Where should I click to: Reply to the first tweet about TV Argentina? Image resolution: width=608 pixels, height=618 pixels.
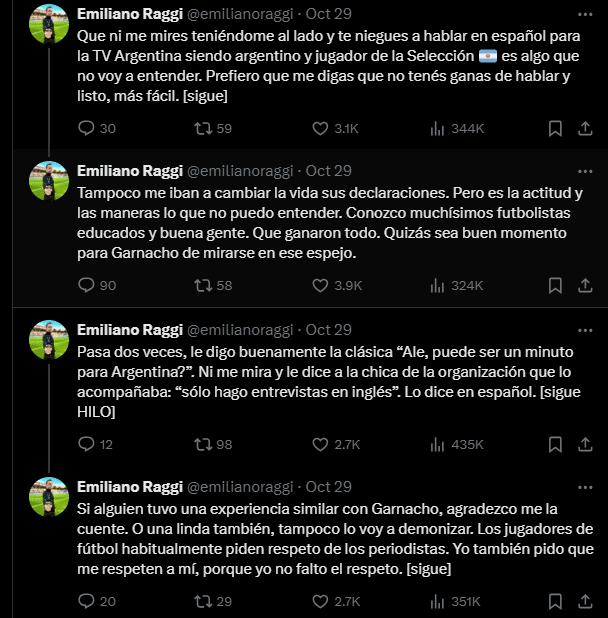click(86, 128)
